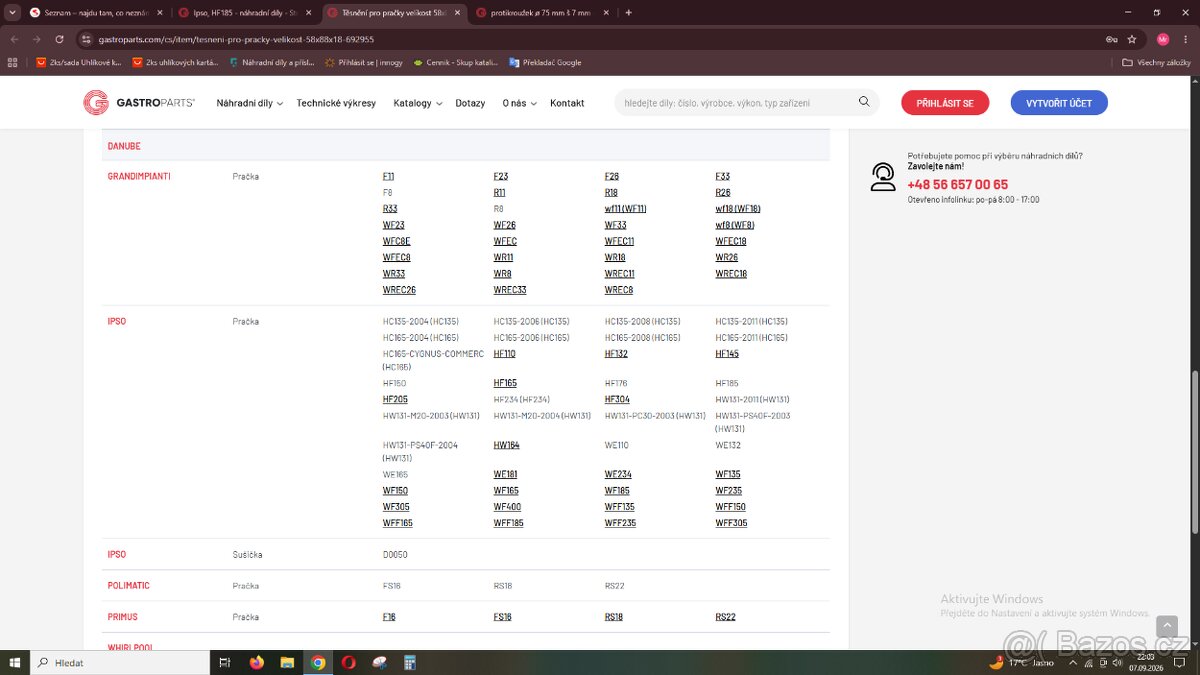Click the site info icon in address bar
1200x675 pixels.
(86, 39)
